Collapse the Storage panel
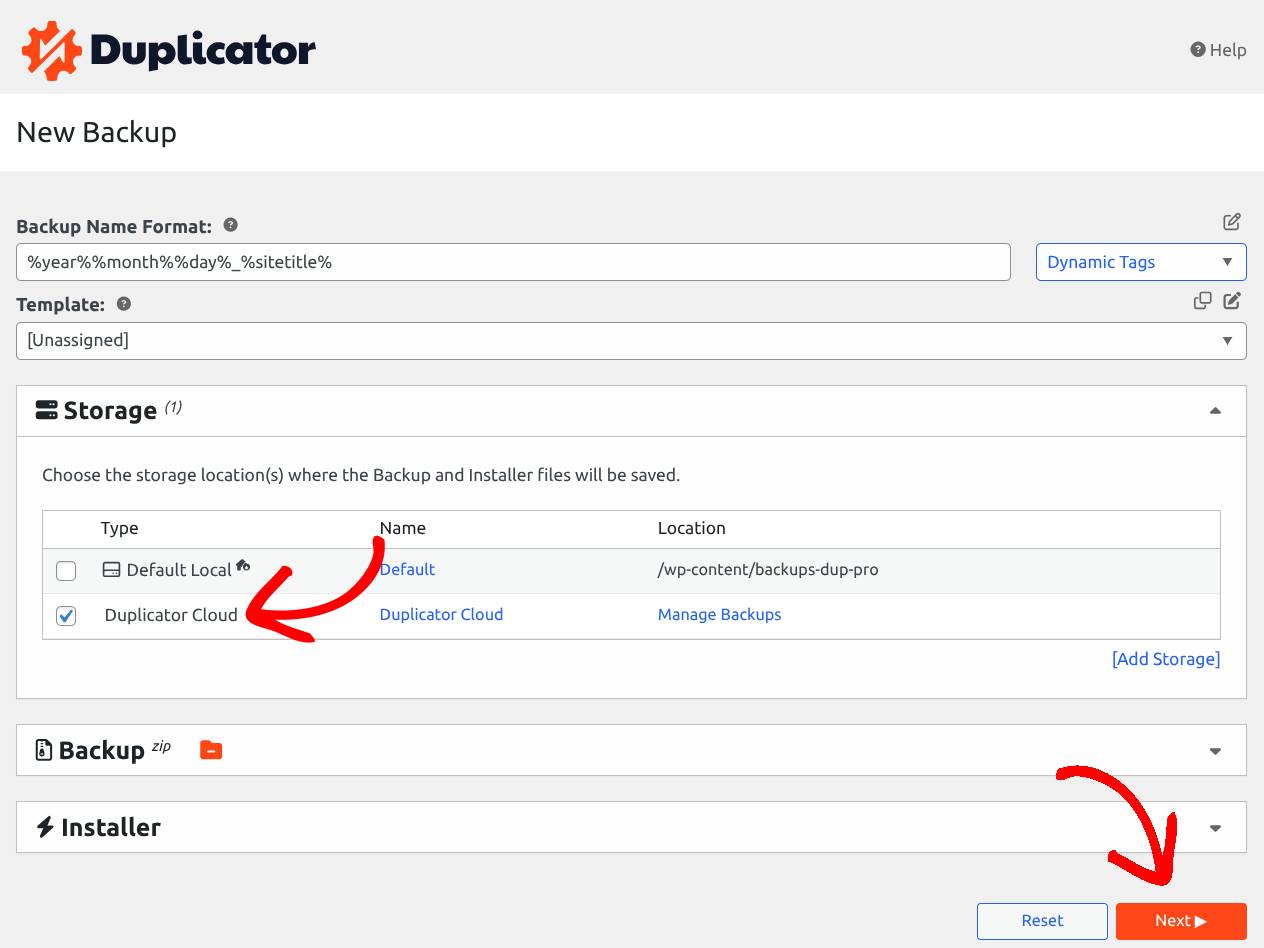 point(1215,410)
